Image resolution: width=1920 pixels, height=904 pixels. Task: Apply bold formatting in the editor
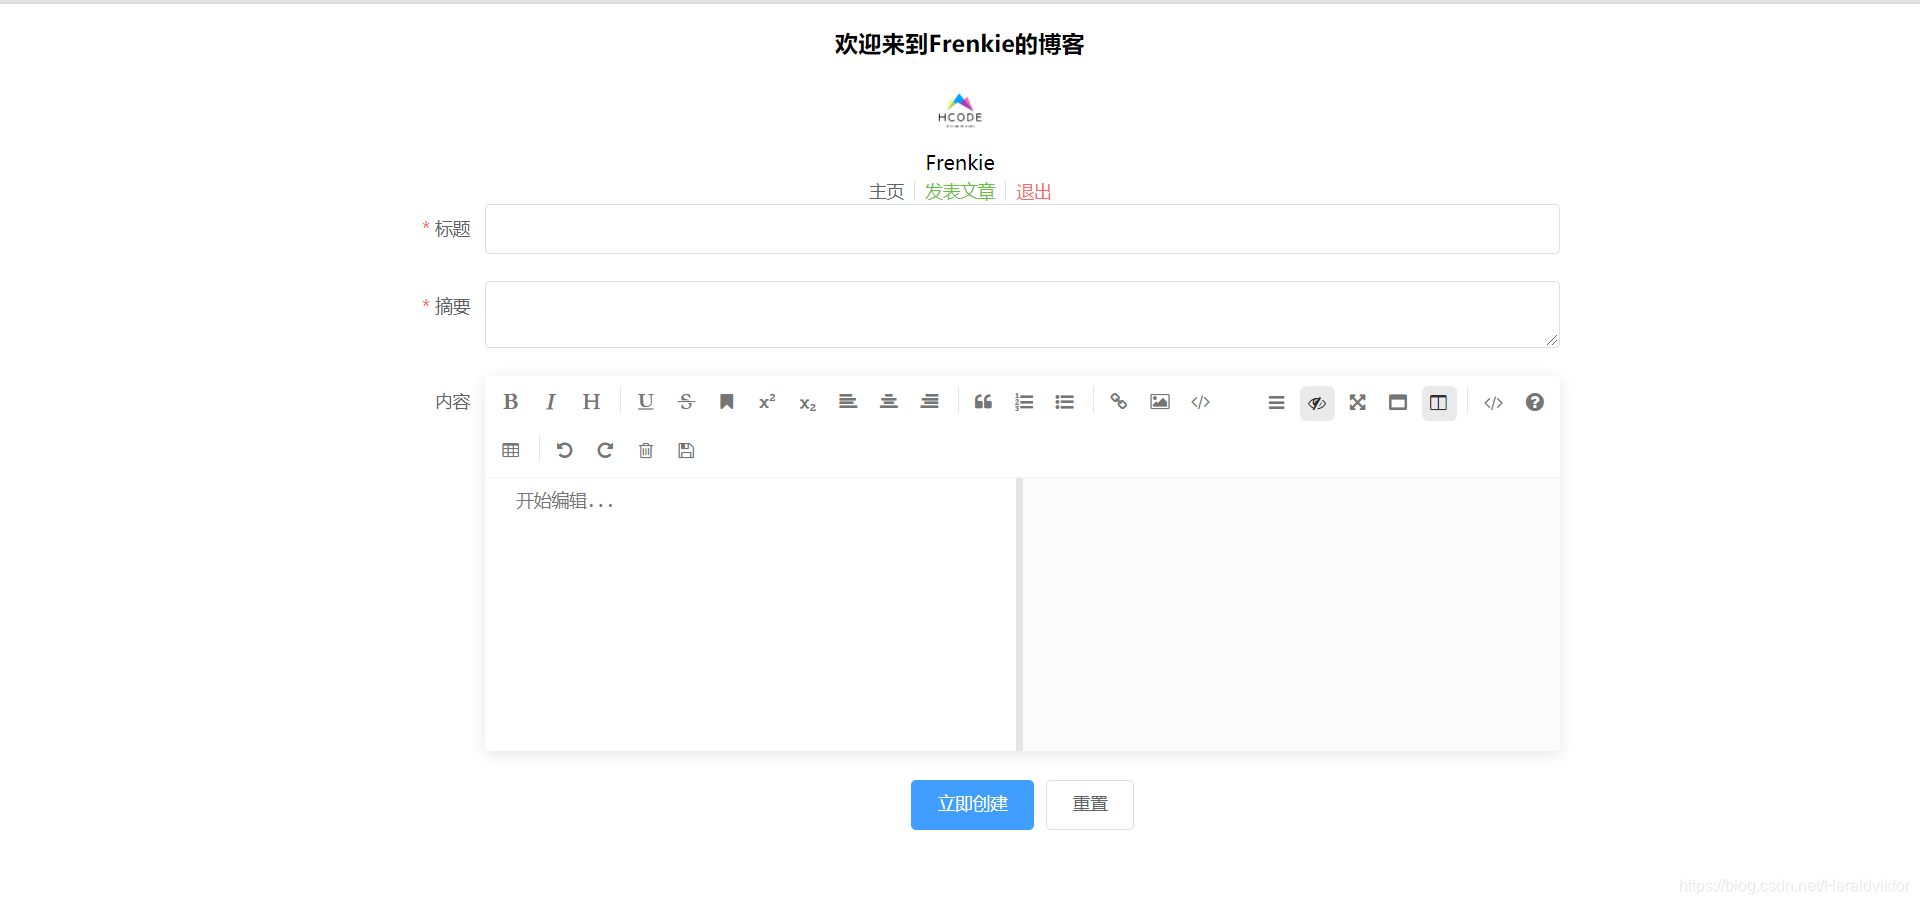click(510, 402)
